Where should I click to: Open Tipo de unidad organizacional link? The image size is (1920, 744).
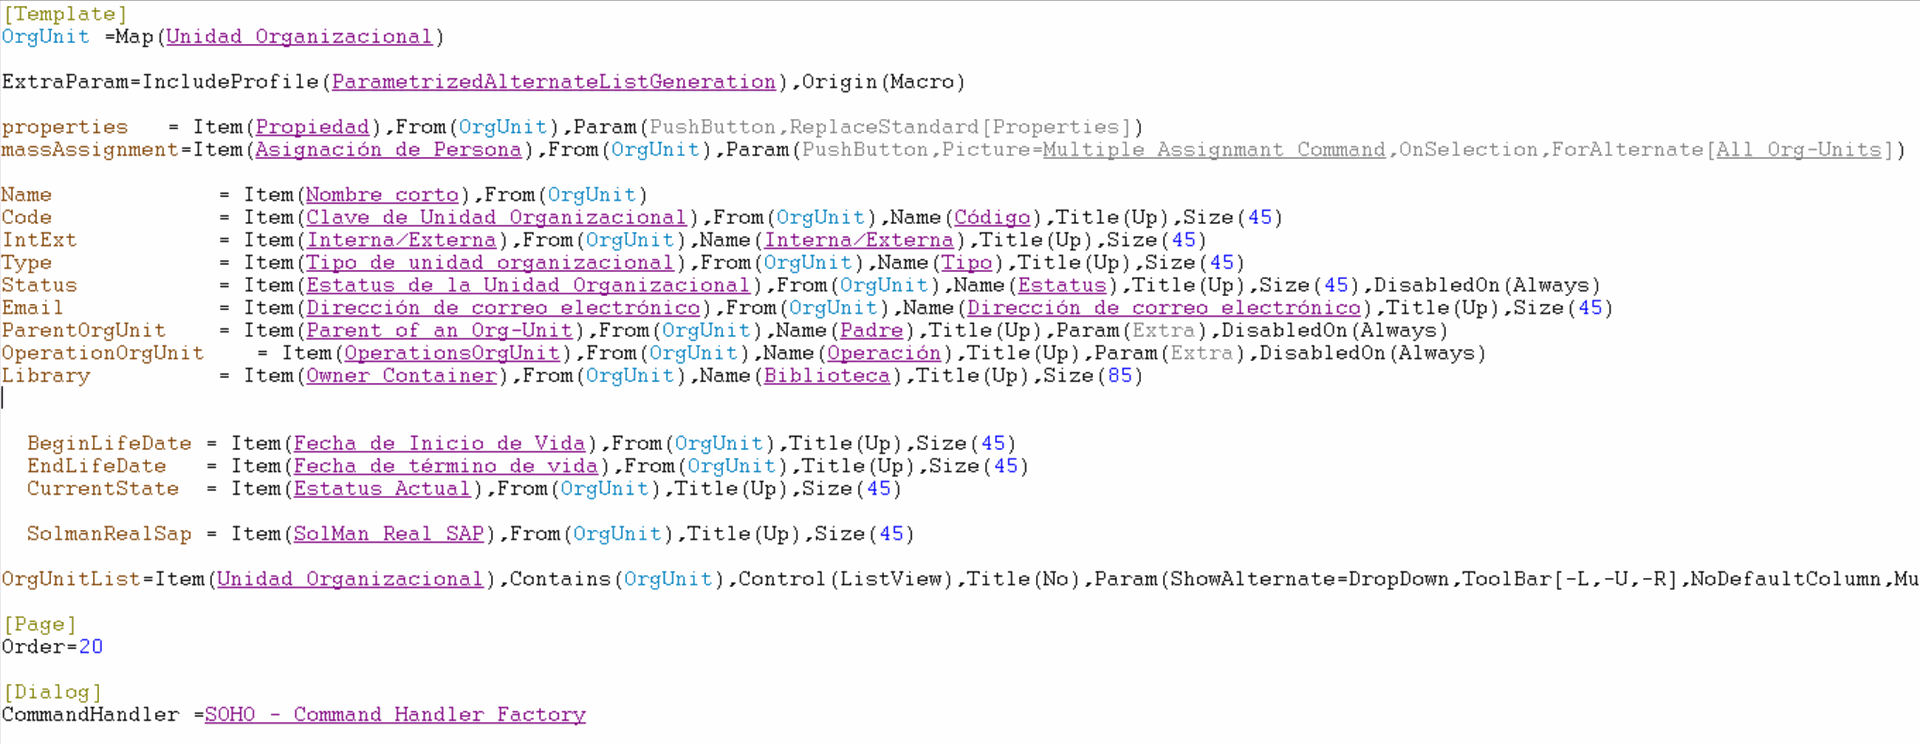click(x=490, y=263)
